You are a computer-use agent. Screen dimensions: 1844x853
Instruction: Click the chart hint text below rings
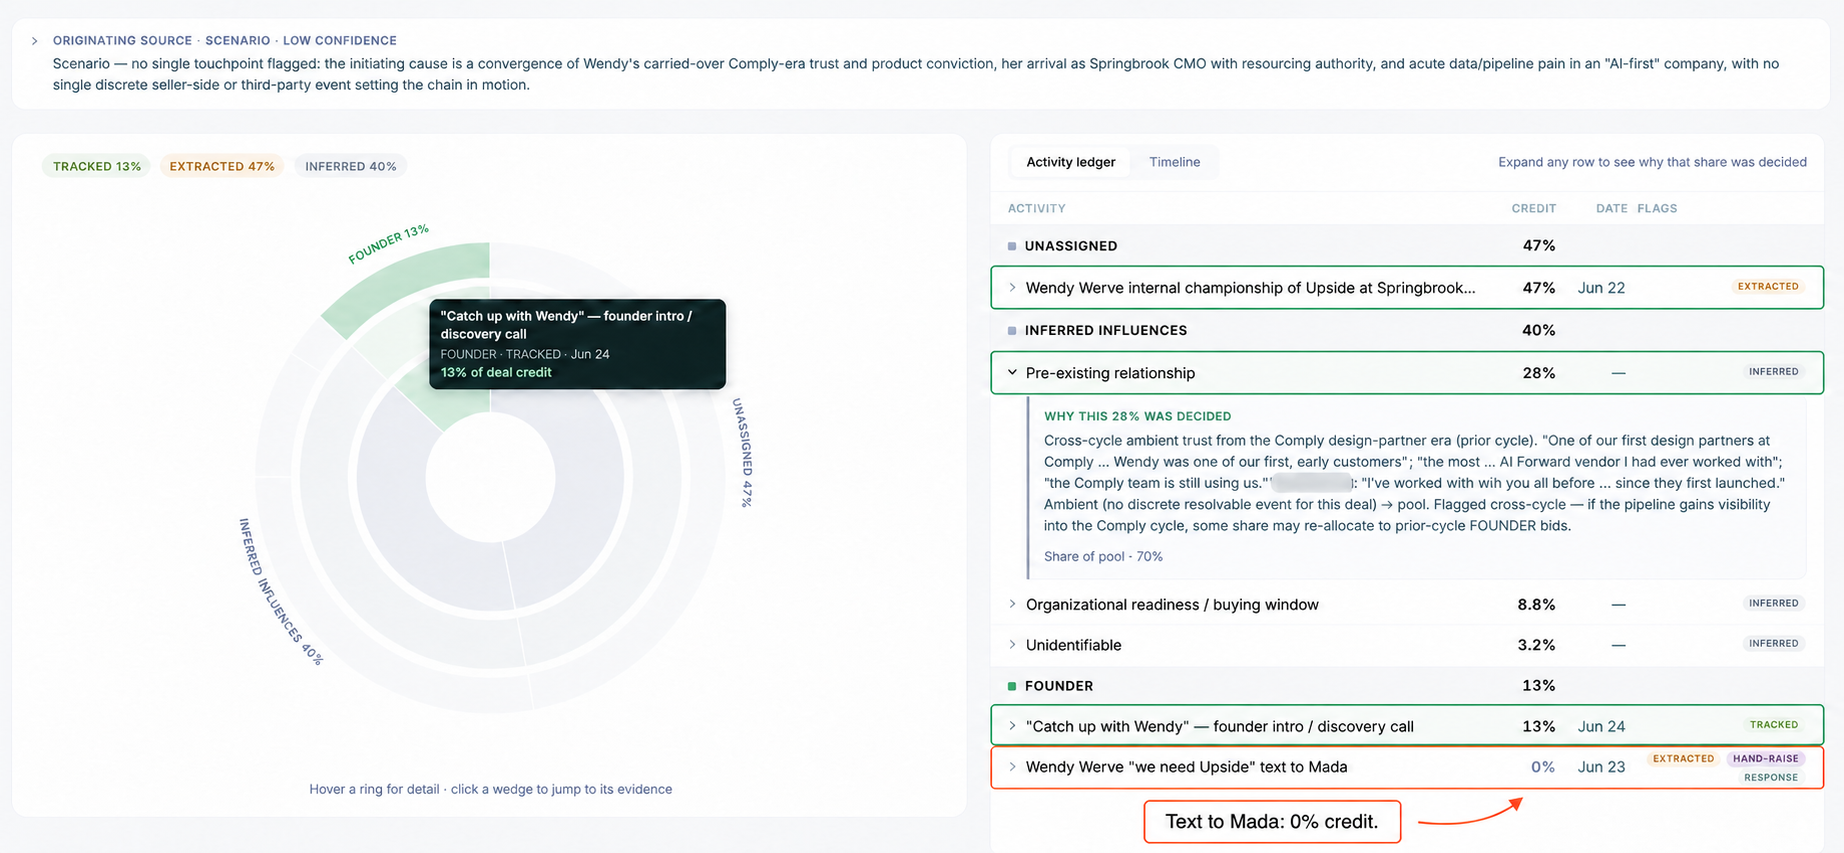(490, 789)
